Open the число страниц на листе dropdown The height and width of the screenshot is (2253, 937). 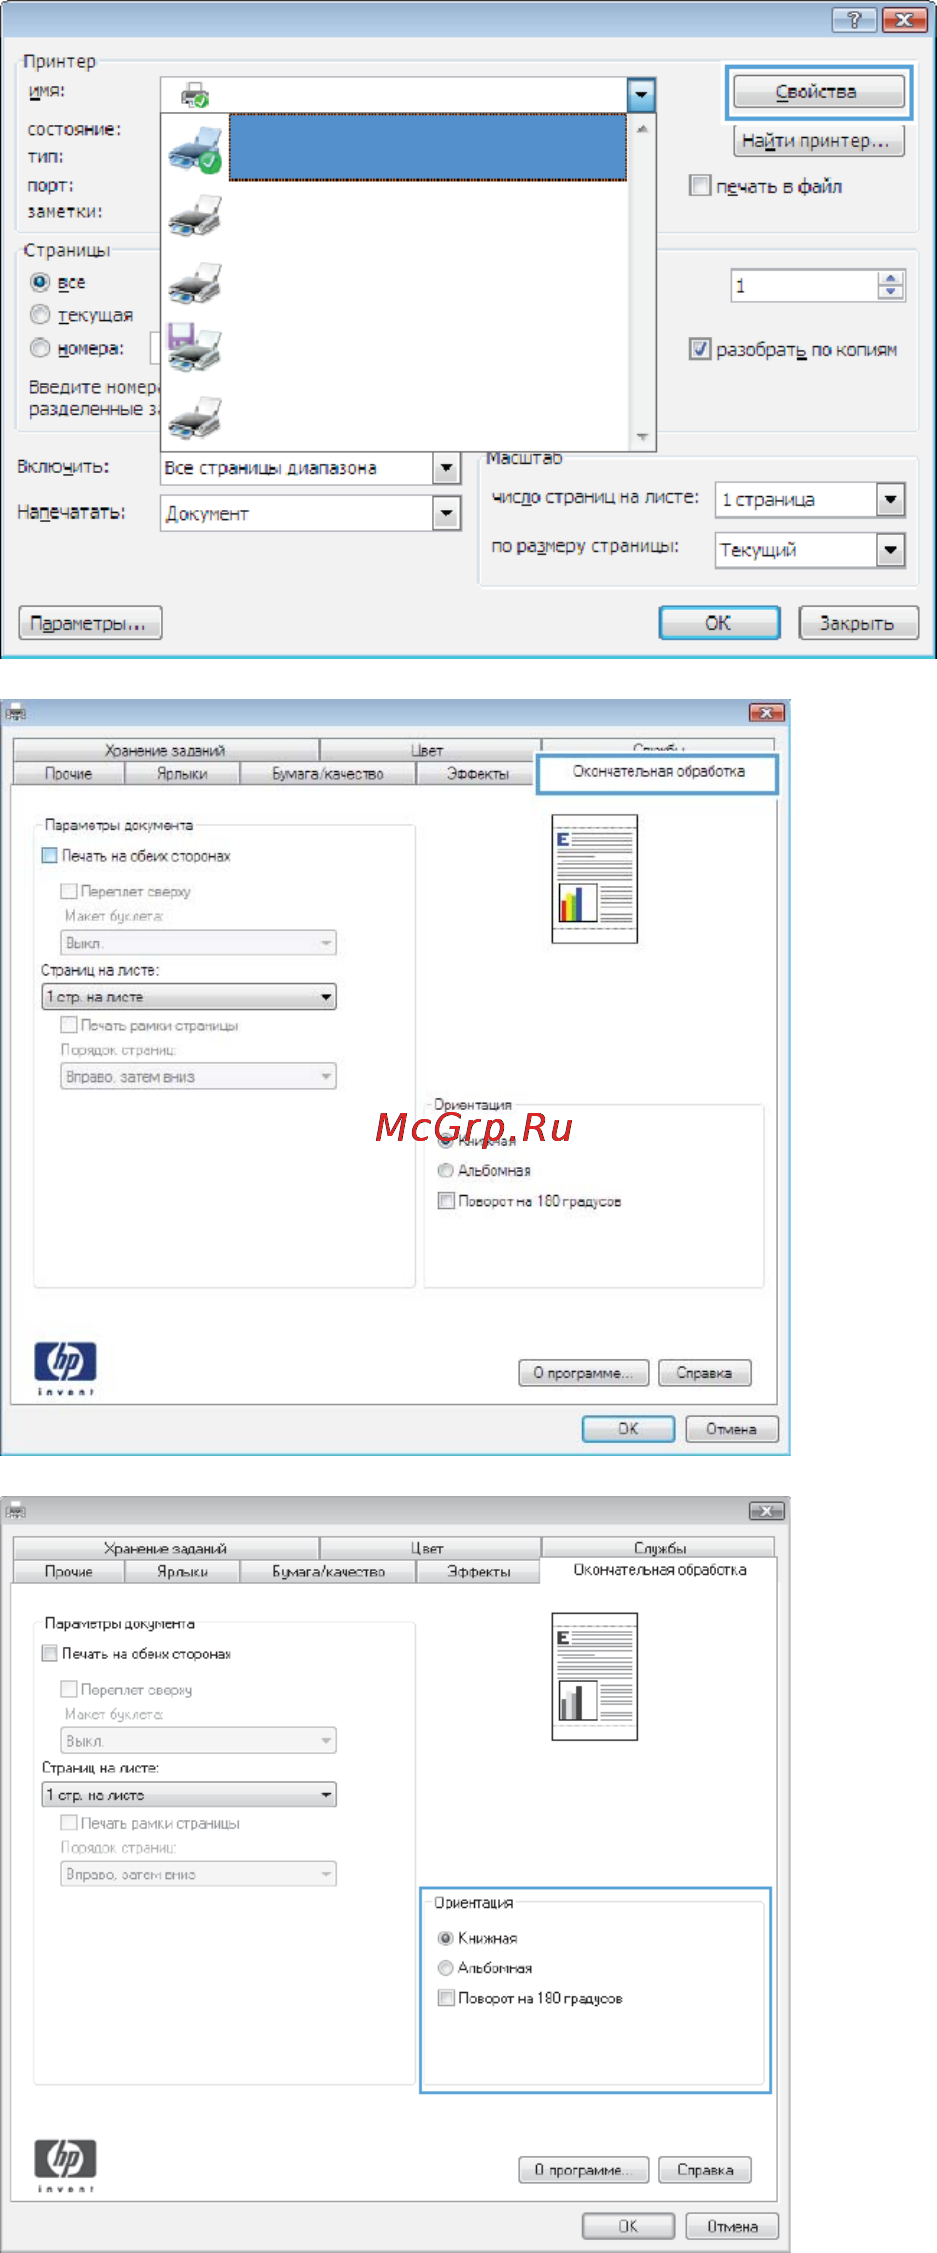click(810, 499)
